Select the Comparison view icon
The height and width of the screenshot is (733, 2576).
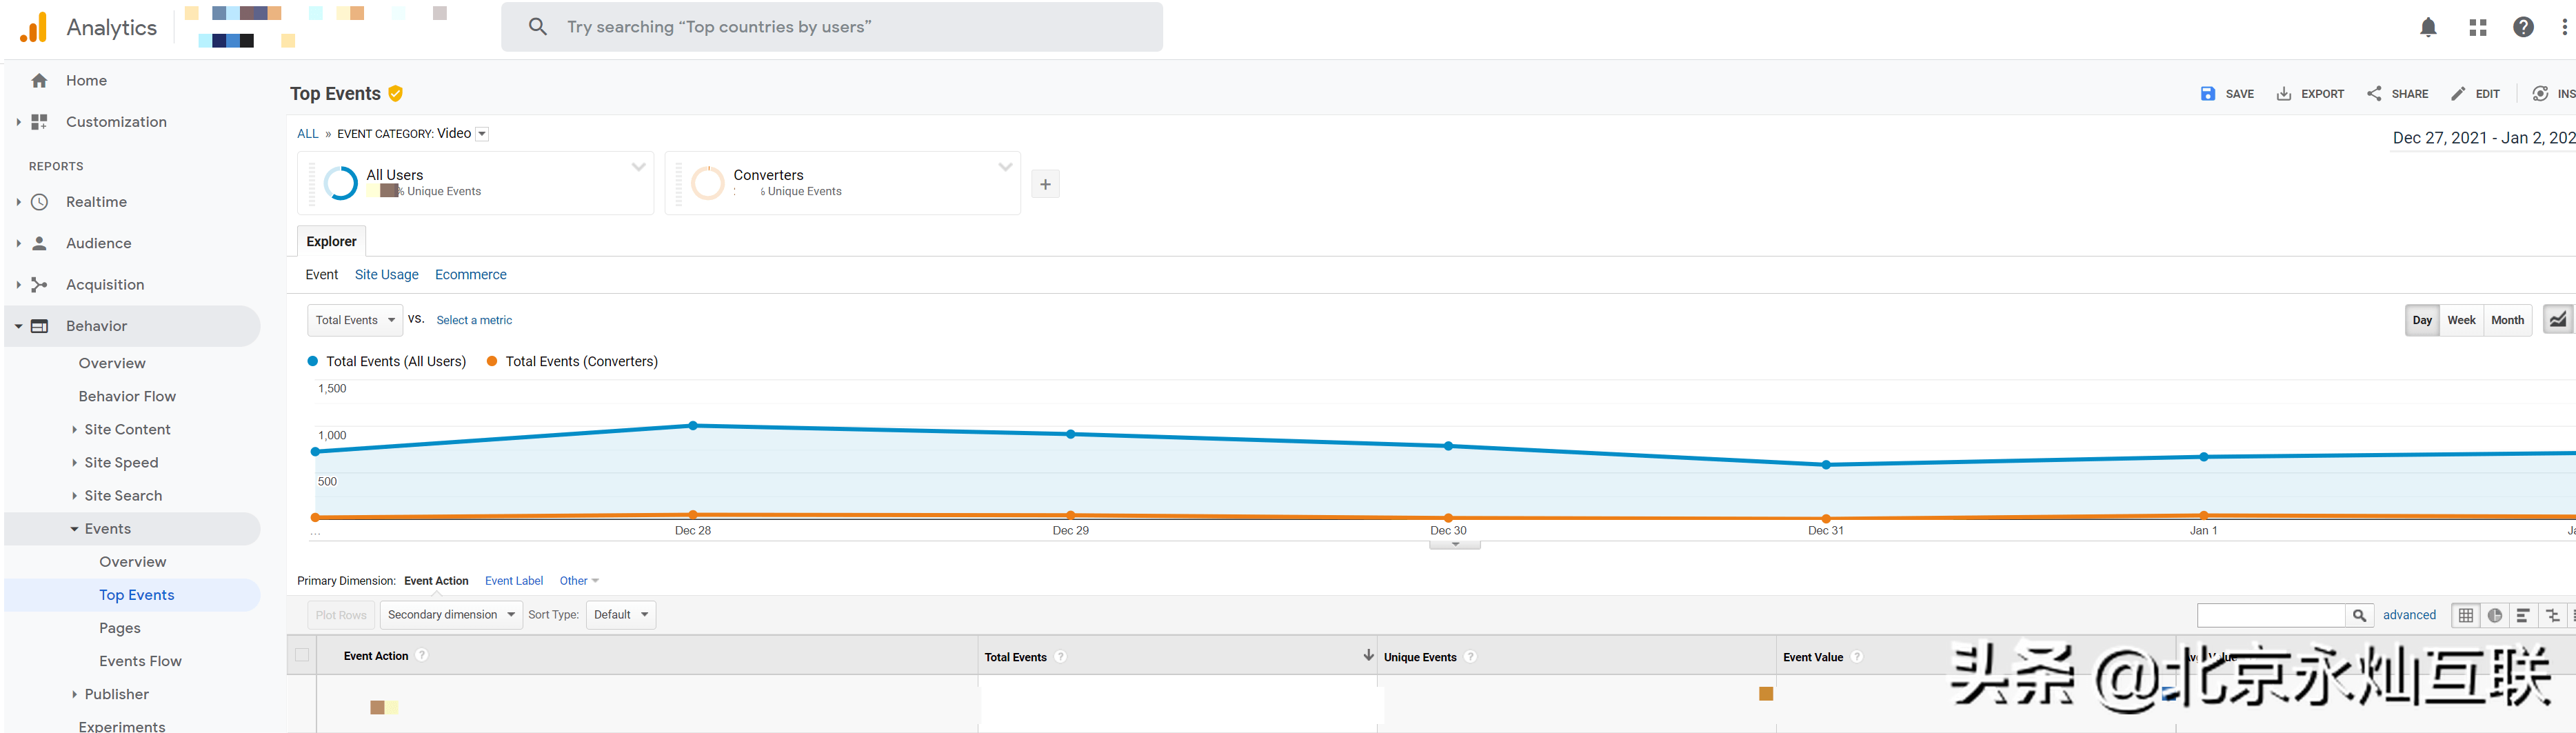2552,616
